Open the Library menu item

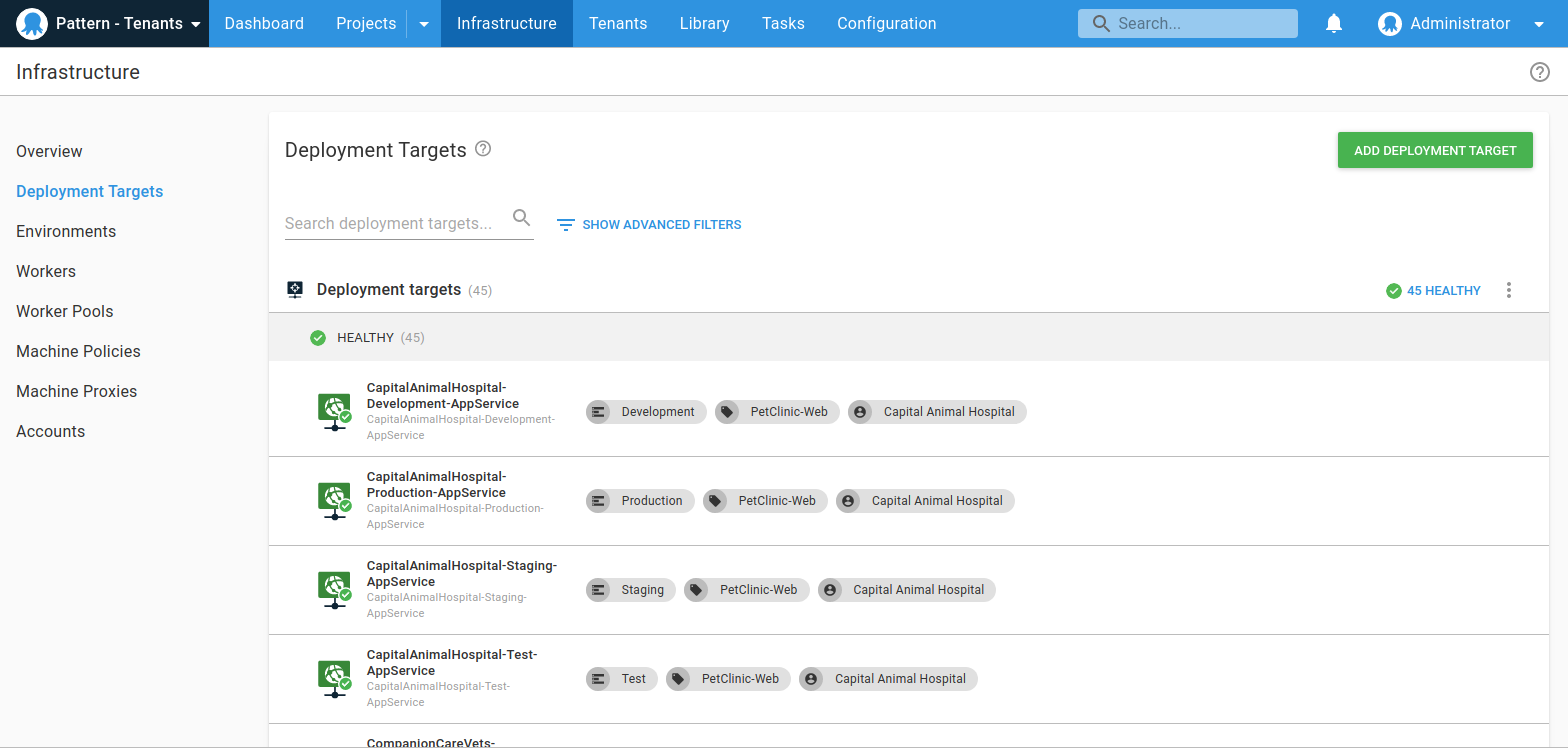[704, 24]
